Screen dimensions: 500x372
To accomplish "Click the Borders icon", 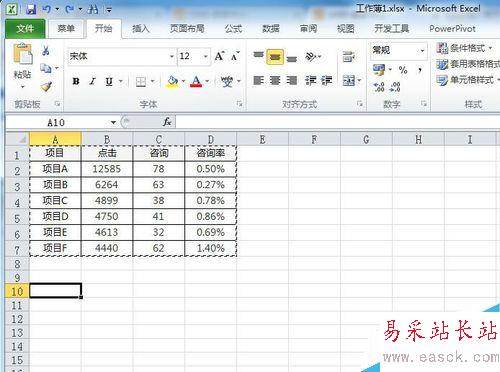I will [x=141, y=81].
